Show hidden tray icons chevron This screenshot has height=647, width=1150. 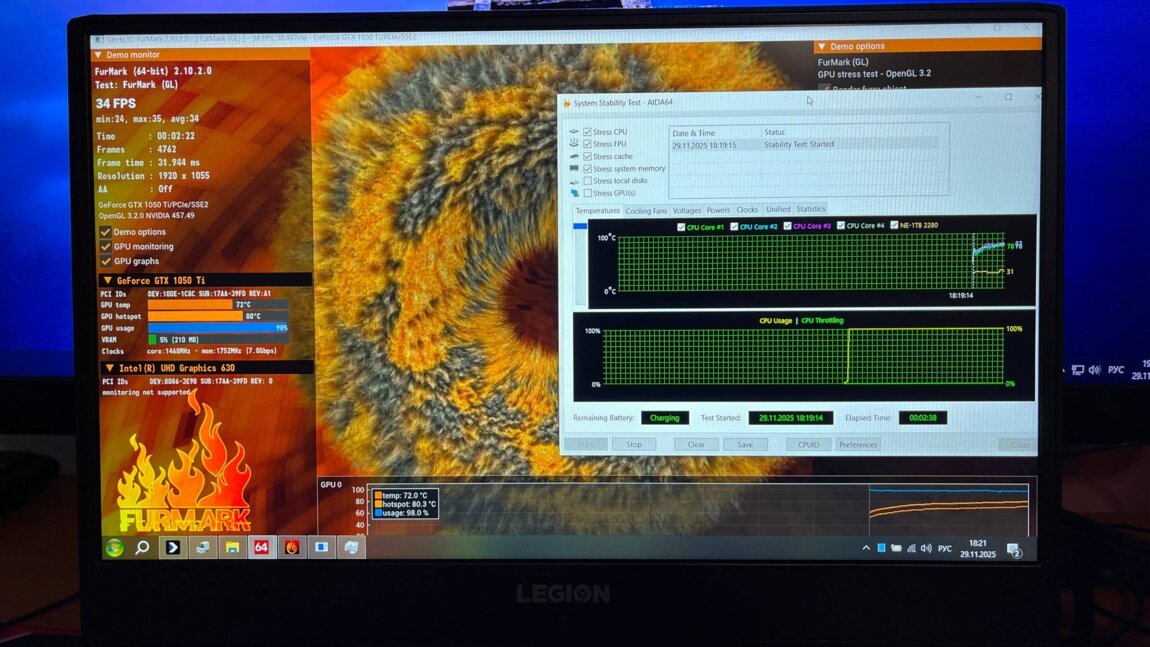(x=866, y=548)
